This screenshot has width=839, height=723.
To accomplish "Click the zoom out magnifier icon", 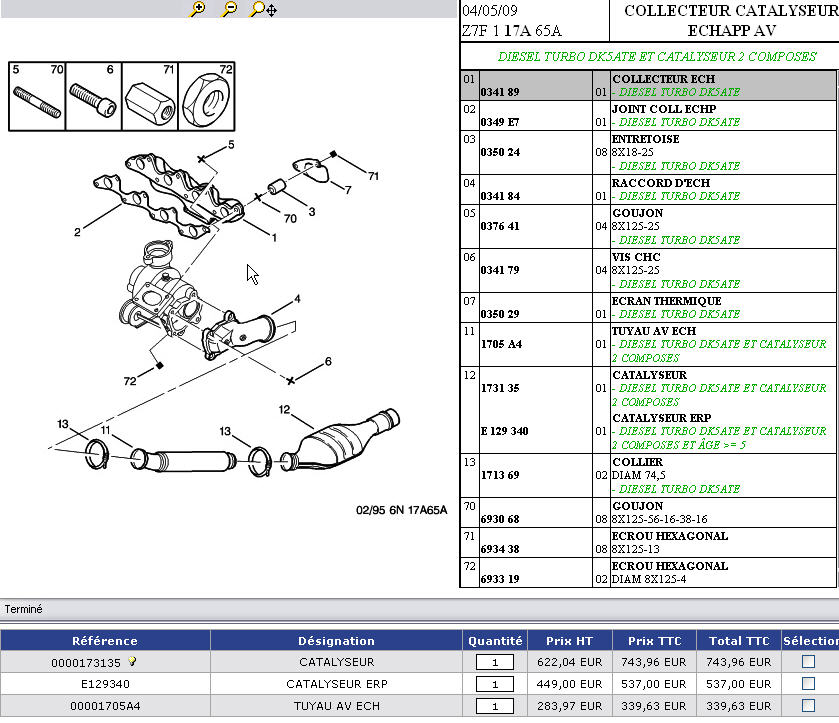I will tap(229, 9).
